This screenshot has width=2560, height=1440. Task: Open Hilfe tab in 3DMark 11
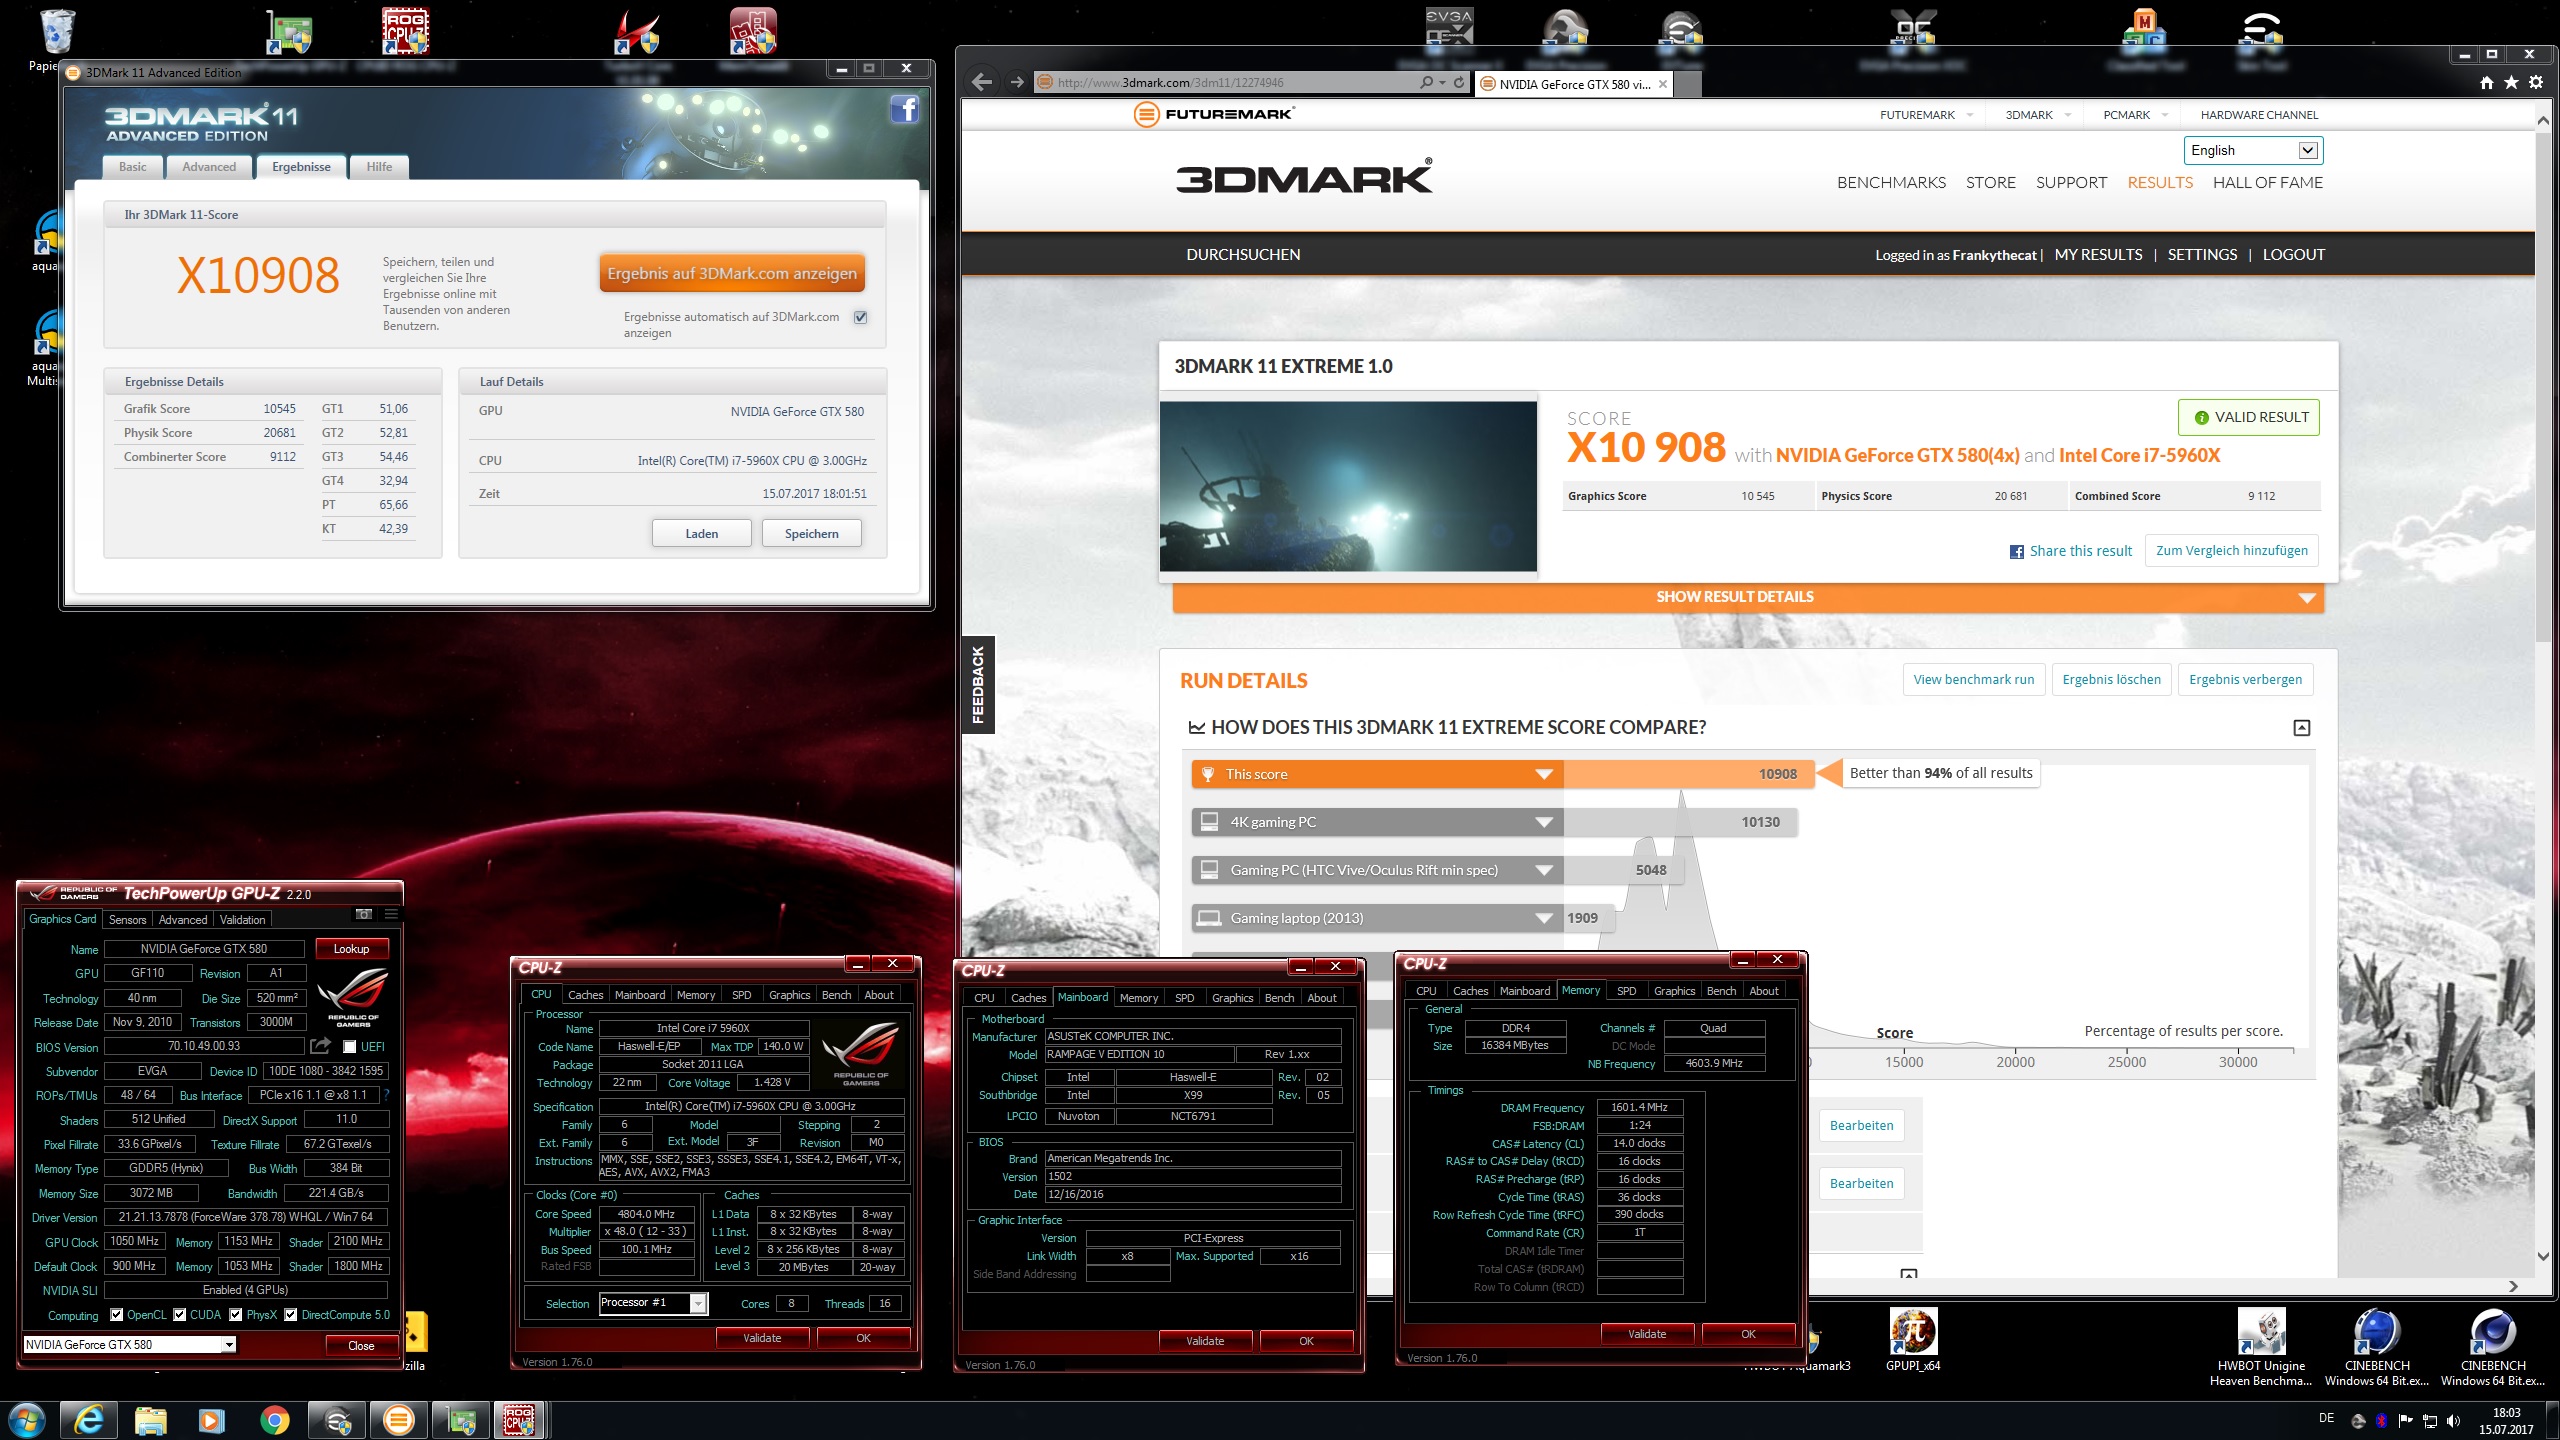coord(379,167)
